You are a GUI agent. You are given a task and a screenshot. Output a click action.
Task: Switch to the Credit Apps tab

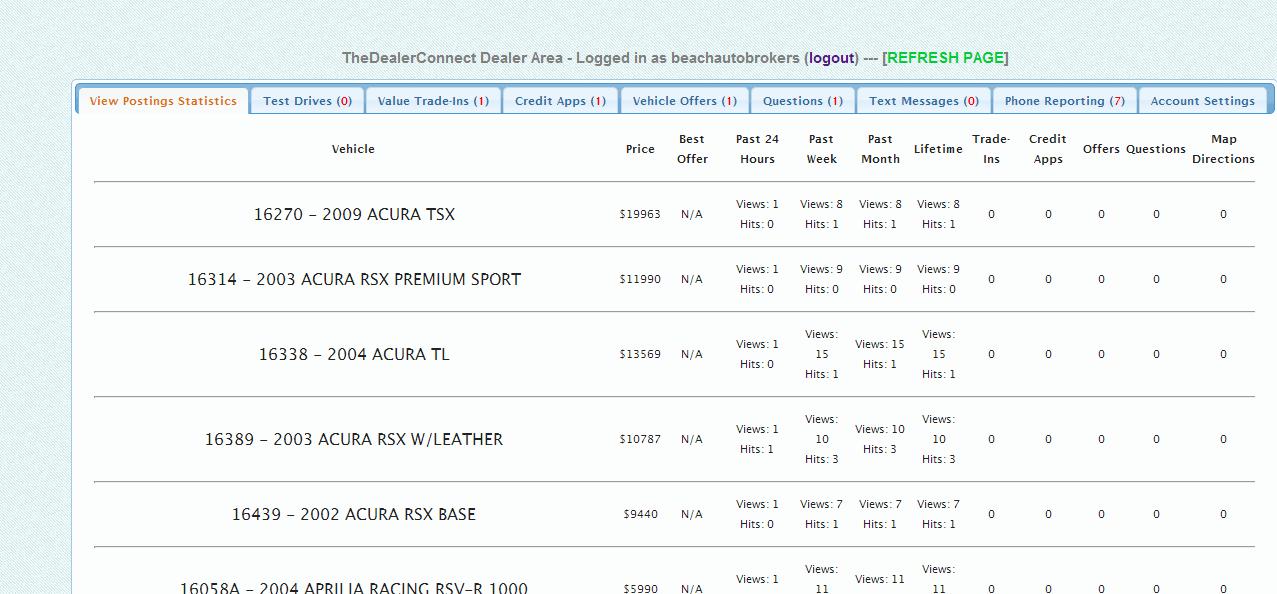pyautogui.click(x=560, y=101)
